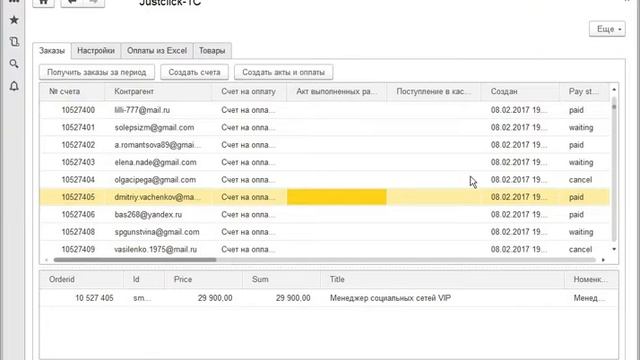
Task: Click the Title column header
Action: 442,280
